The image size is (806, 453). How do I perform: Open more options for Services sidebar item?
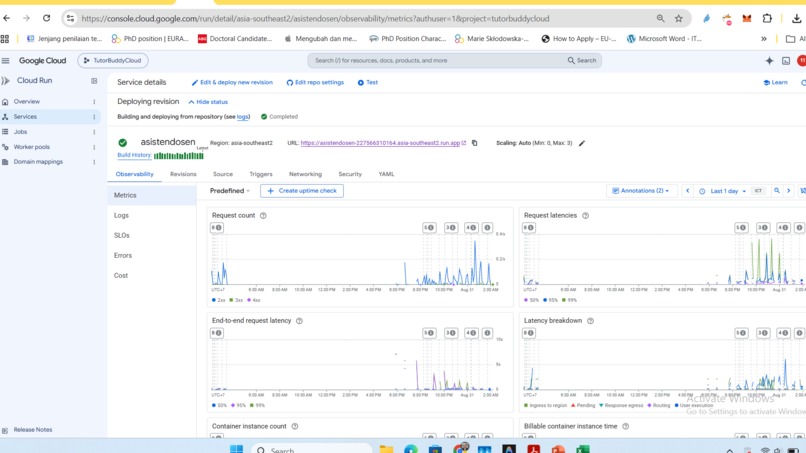point(94,117)
